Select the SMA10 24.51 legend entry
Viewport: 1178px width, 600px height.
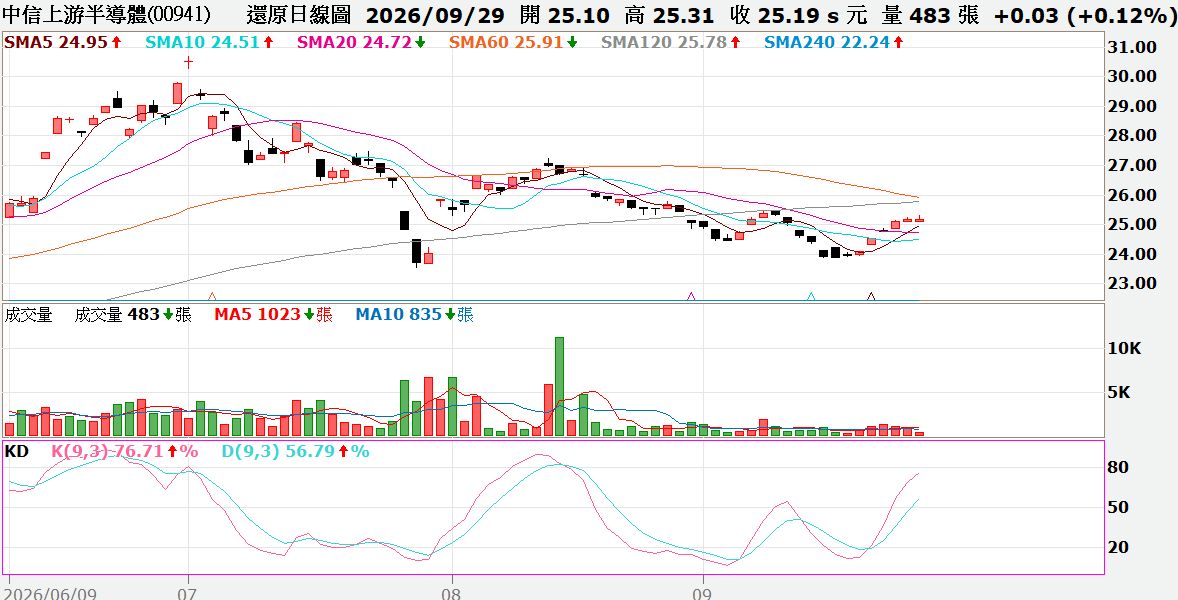(x=210, y=43)
